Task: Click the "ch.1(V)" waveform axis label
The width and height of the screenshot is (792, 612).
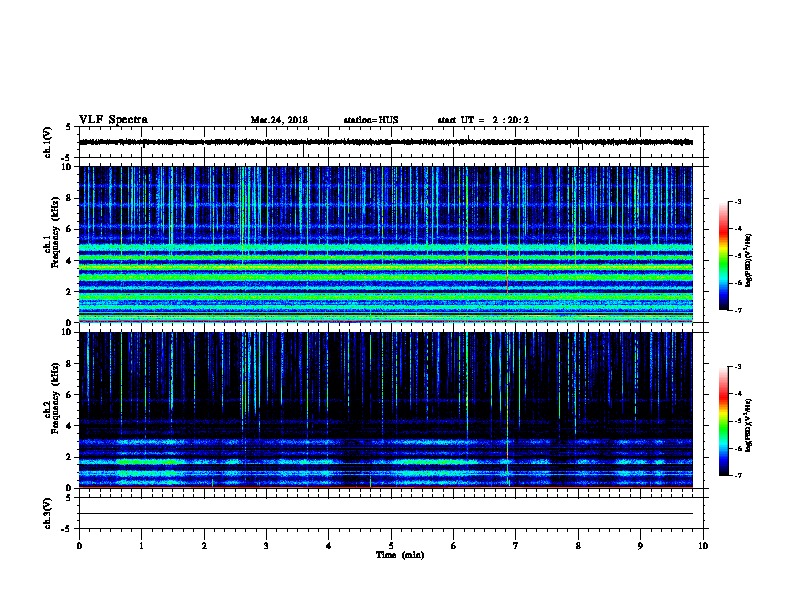Action: pos(47,142)
